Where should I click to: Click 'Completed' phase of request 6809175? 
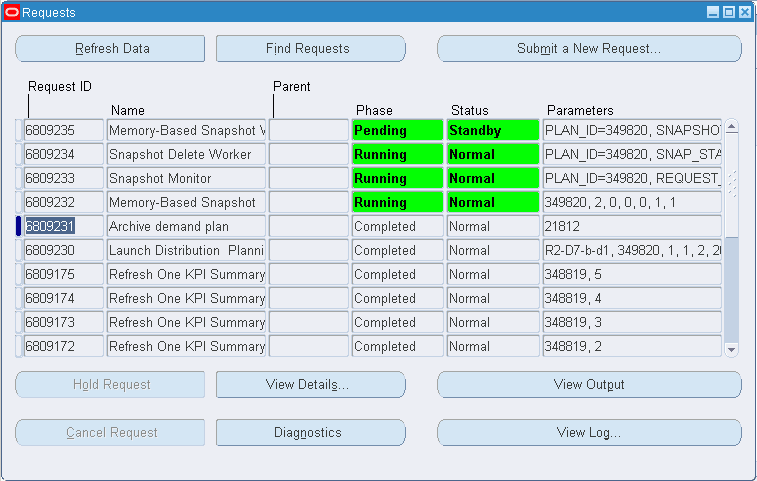click(397, 274)
